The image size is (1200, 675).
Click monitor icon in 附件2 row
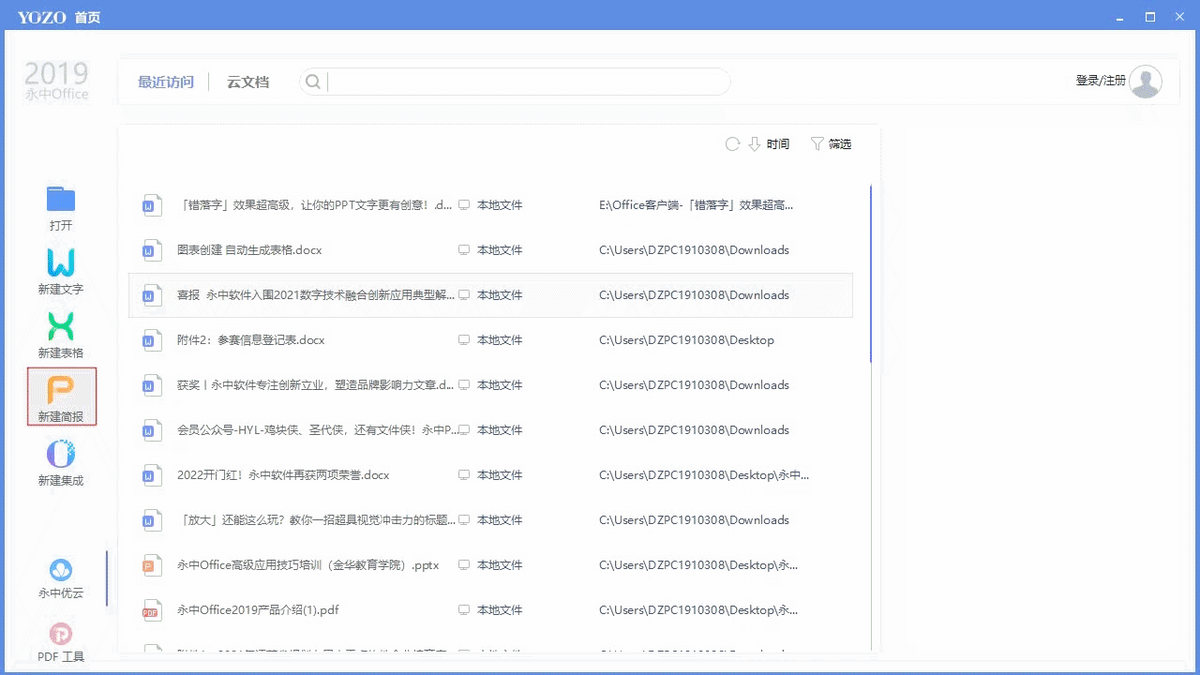[464, 340]
